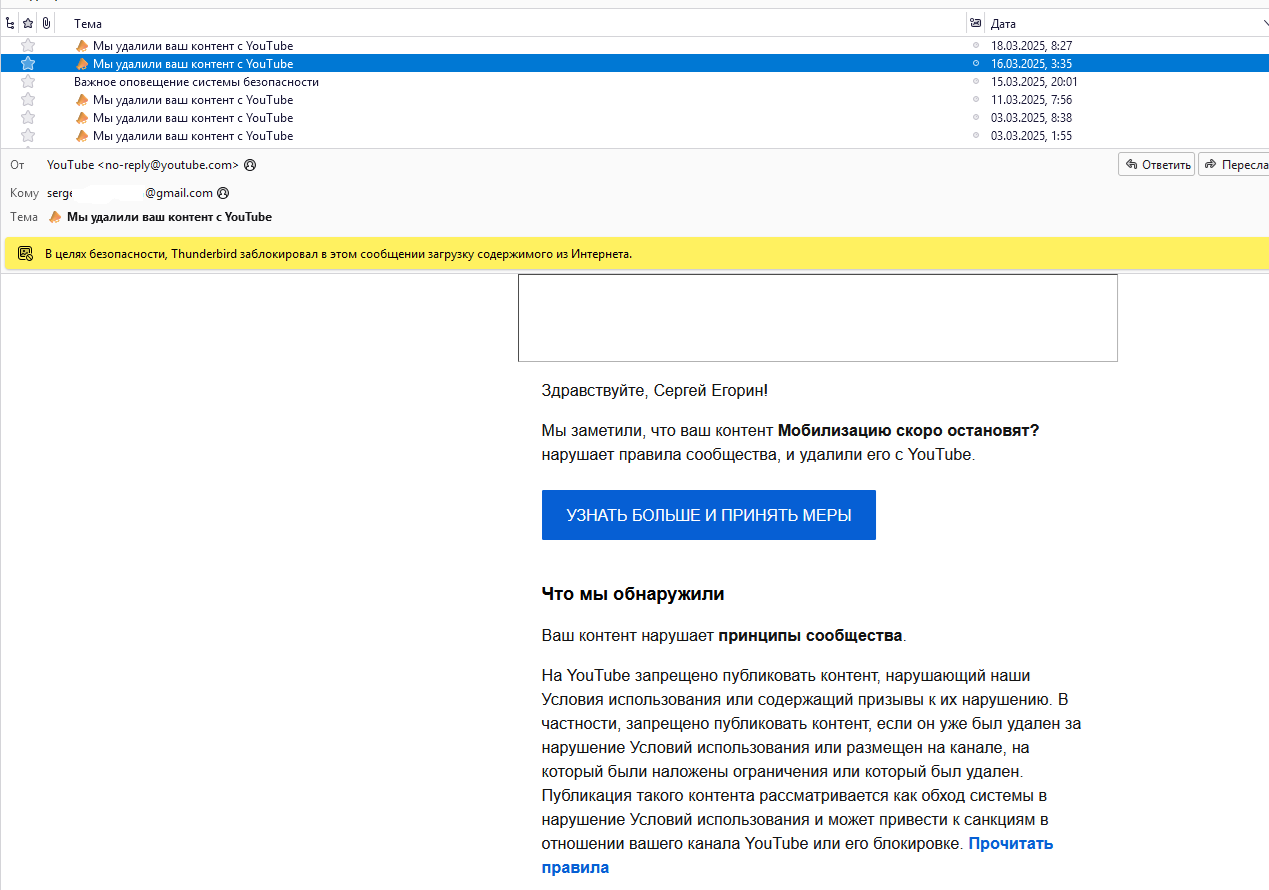Click the bold title Мобилизацию скоро остановят?
The width and height of the screenshot is (1269, 890).
[909, 430]
